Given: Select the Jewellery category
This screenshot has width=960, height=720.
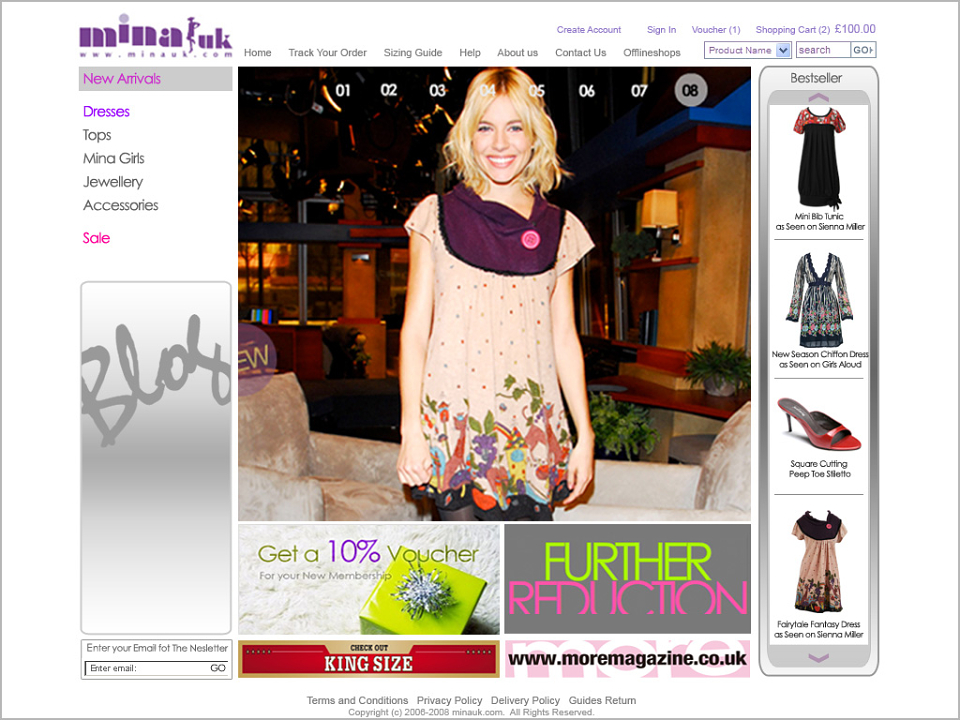Looking at the screenshot, I should 113,182.
